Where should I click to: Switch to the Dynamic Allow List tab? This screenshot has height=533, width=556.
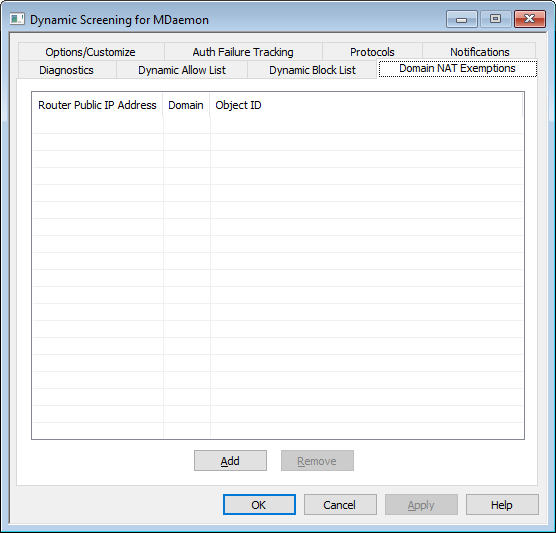(182, 70)
